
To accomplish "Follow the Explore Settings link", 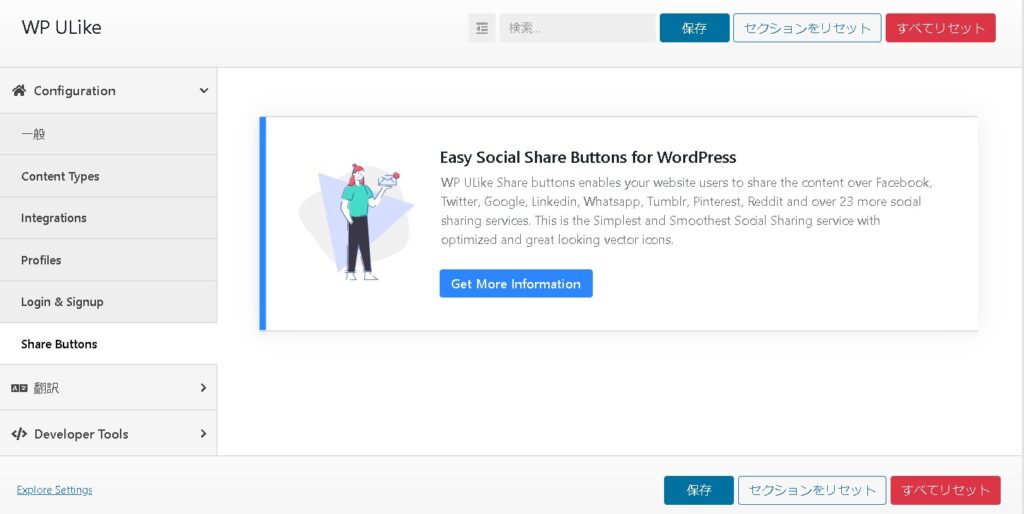I will pos(55,490).
